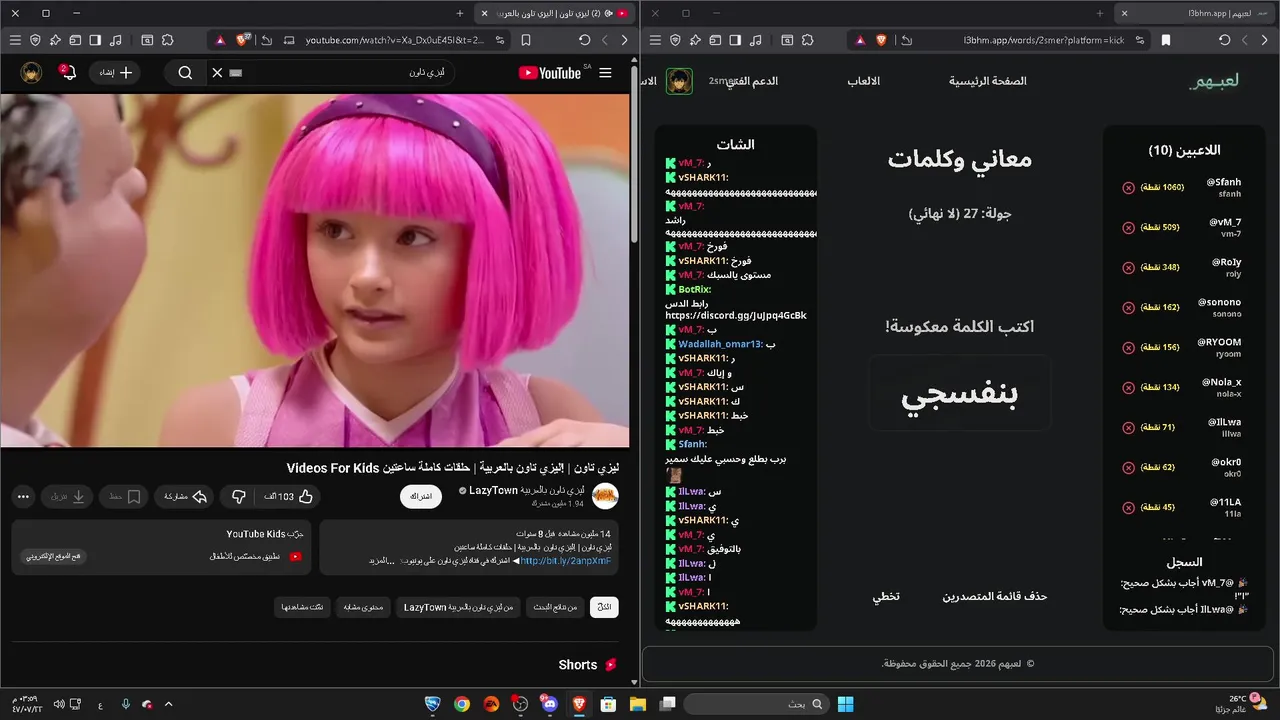Like the LazyTown video

289,496
